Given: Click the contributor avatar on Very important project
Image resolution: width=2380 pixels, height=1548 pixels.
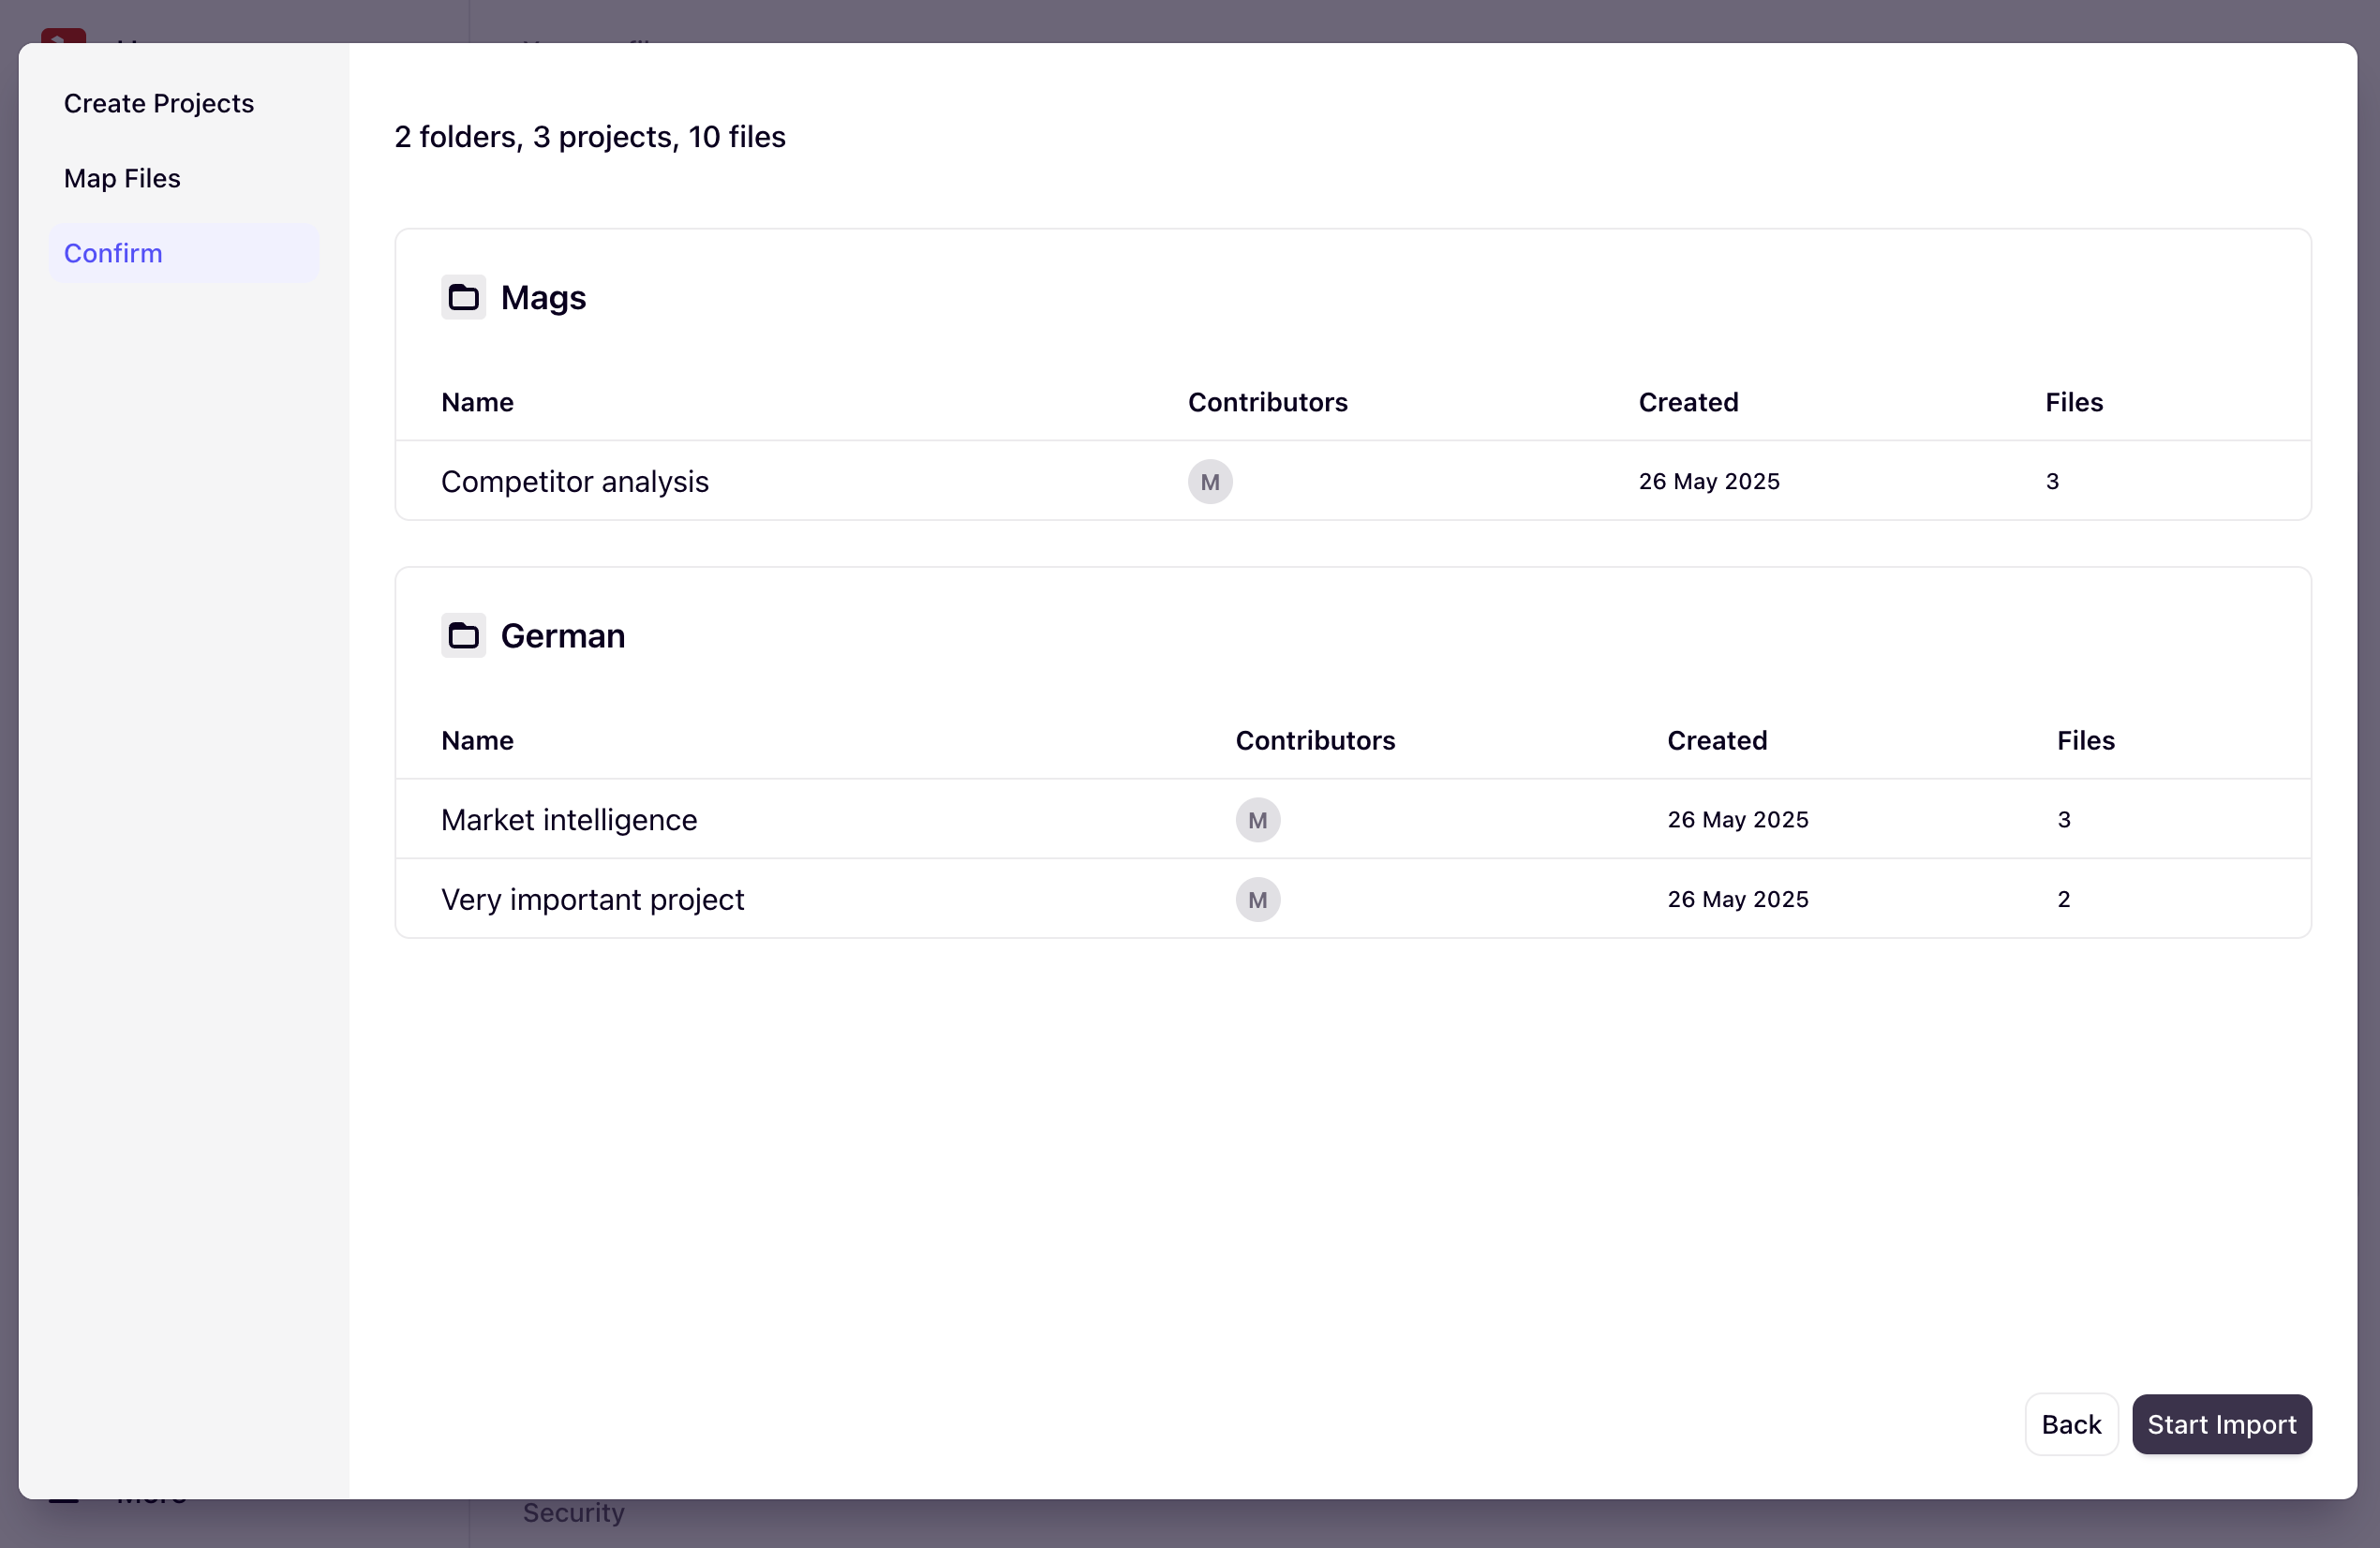Looking at the screenshot, I should tap(1257, 899).
